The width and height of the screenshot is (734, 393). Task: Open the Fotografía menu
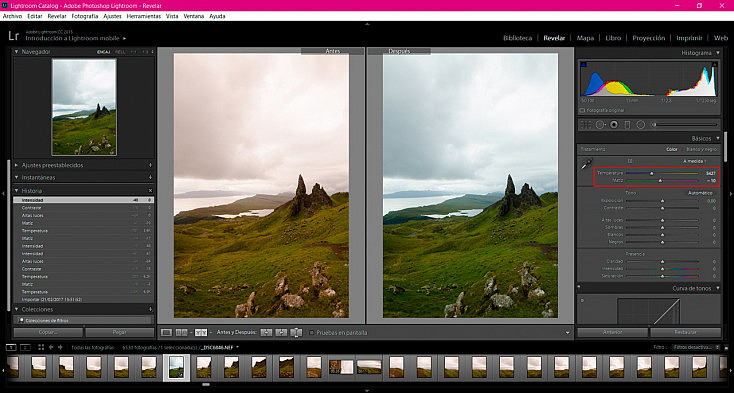click(x=85, y=16)
